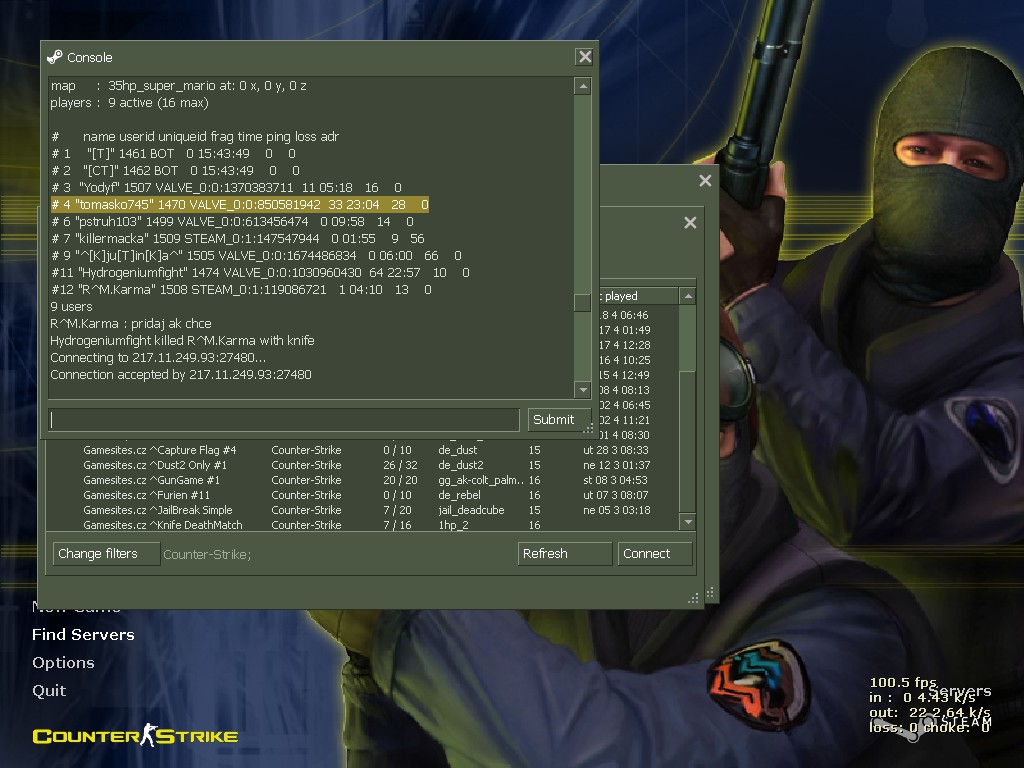1024x768 pixels.
Task: Click the 7 / 16 players cell
Action: coord(397,525)
